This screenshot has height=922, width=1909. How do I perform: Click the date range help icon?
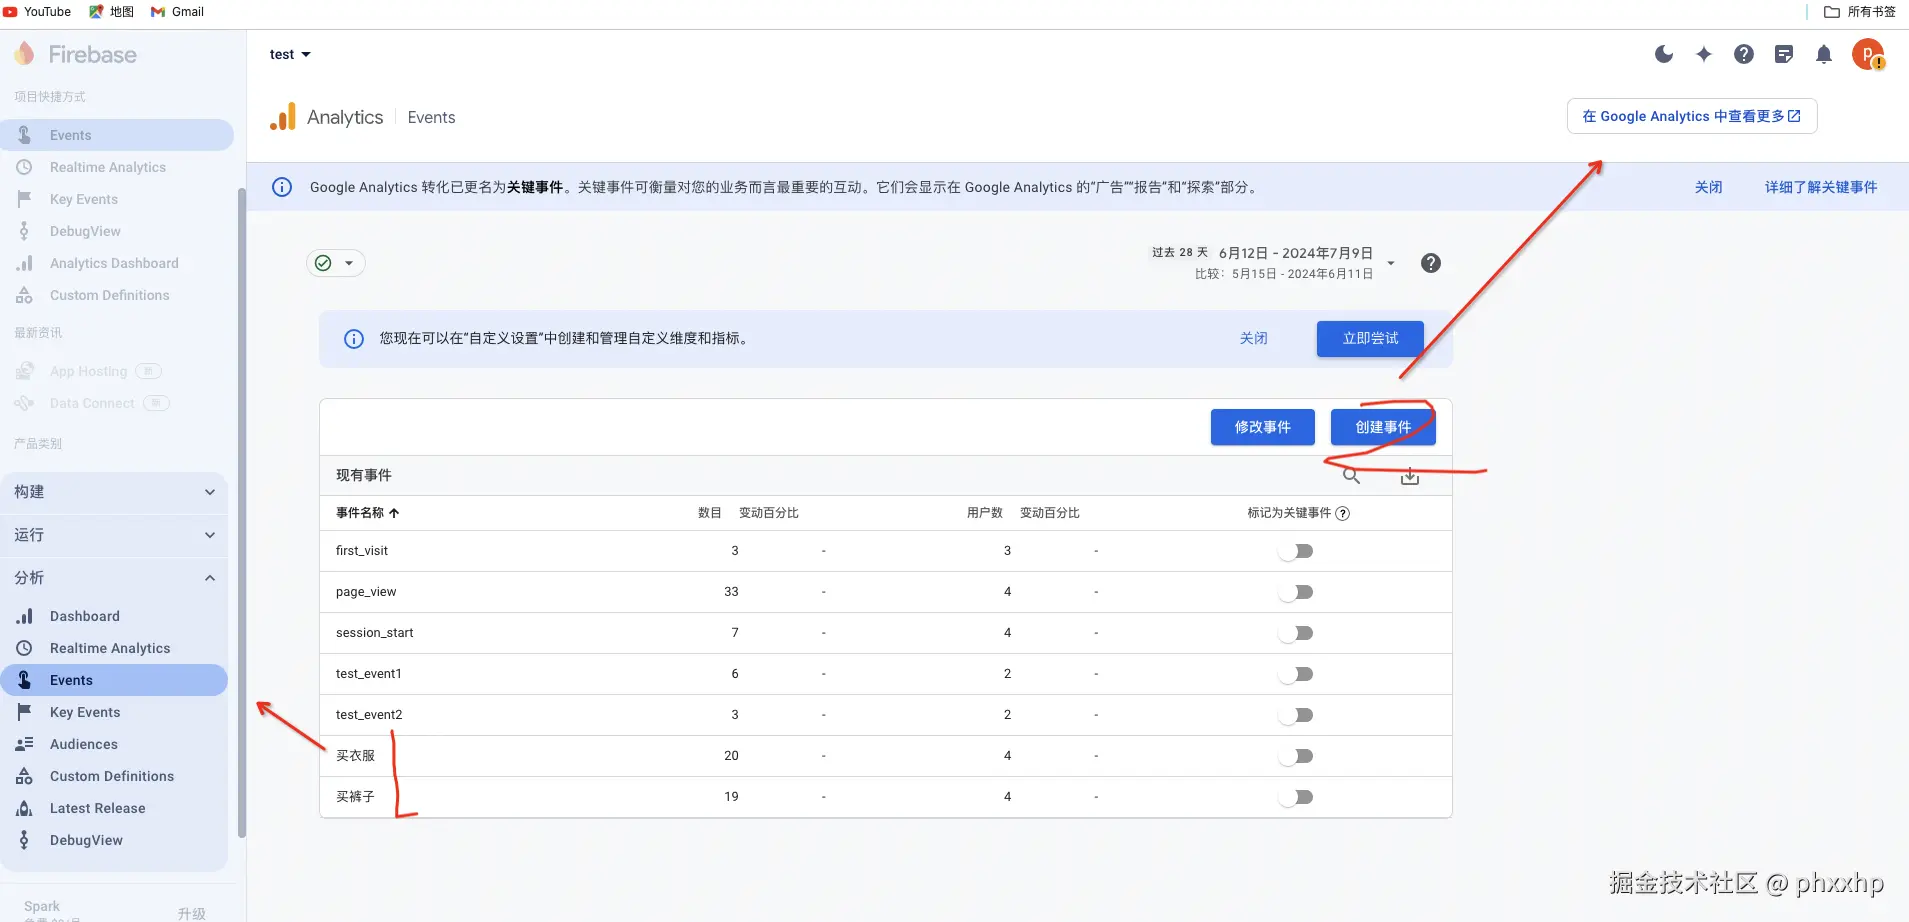click(x=1431, y=263)
